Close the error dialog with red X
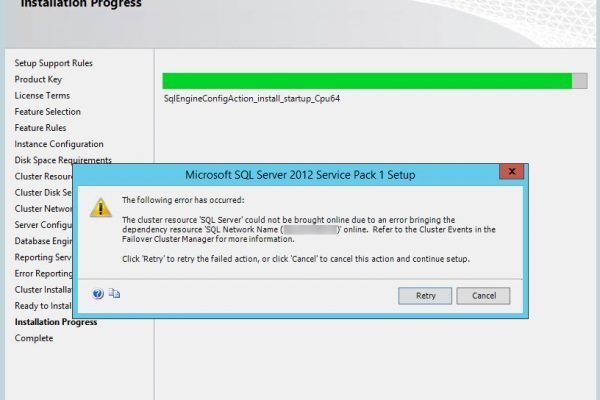 click(x=512, y=171)
